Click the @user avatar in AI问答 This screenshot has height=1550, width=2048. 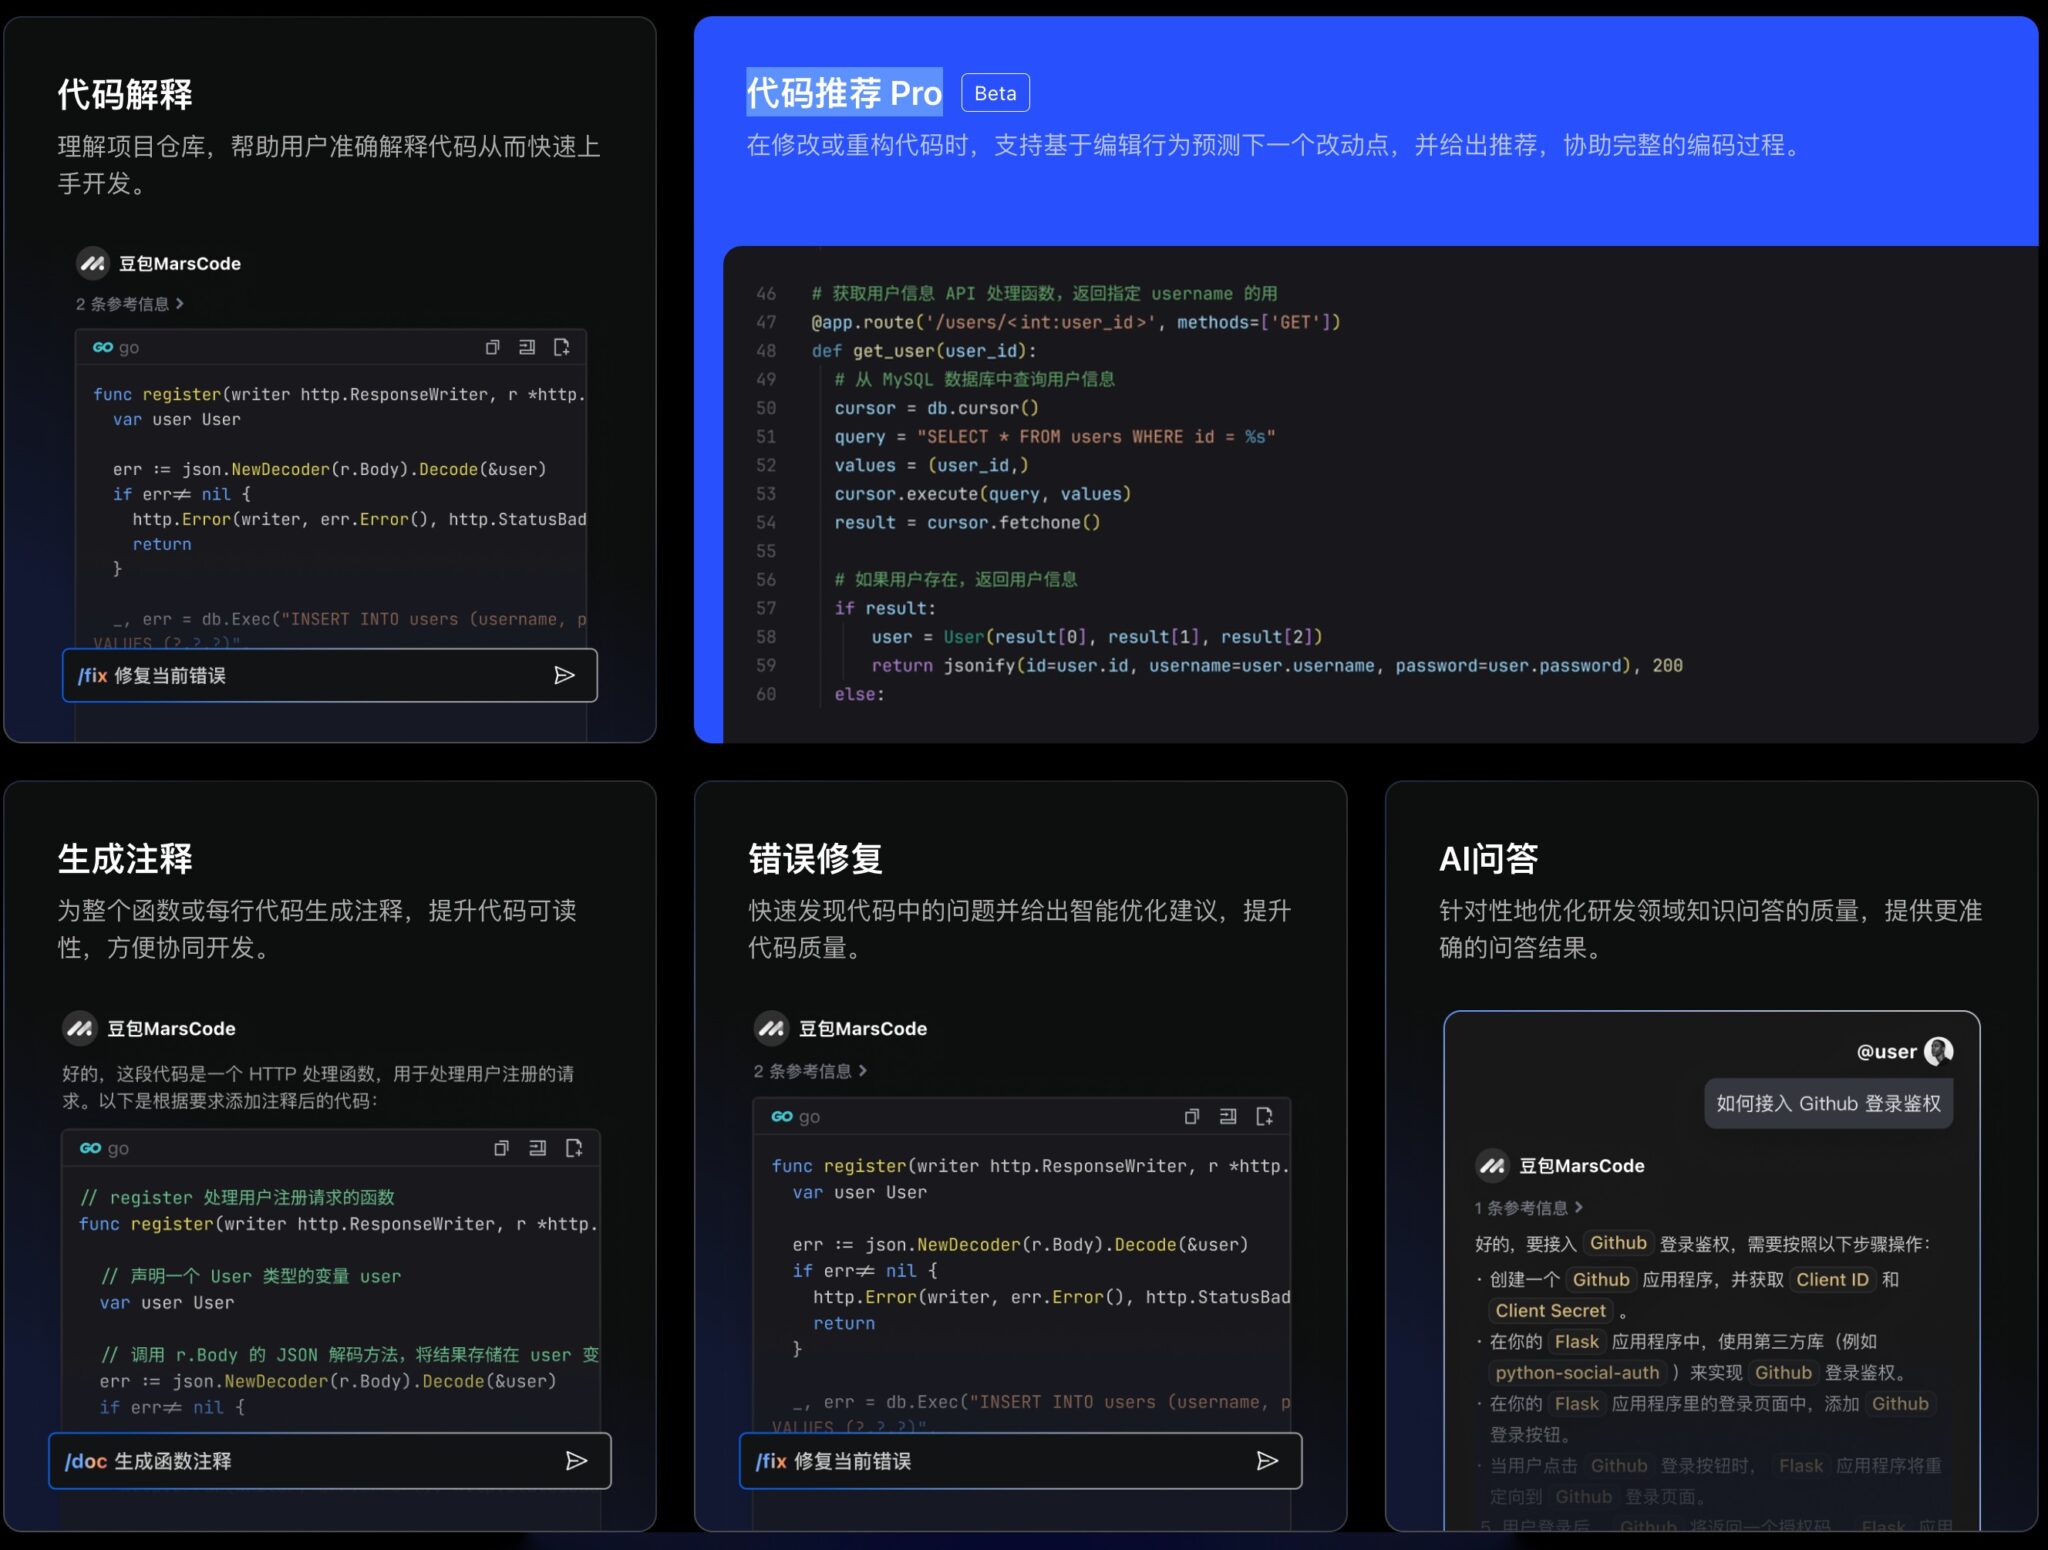(x=1938, y=1051)
